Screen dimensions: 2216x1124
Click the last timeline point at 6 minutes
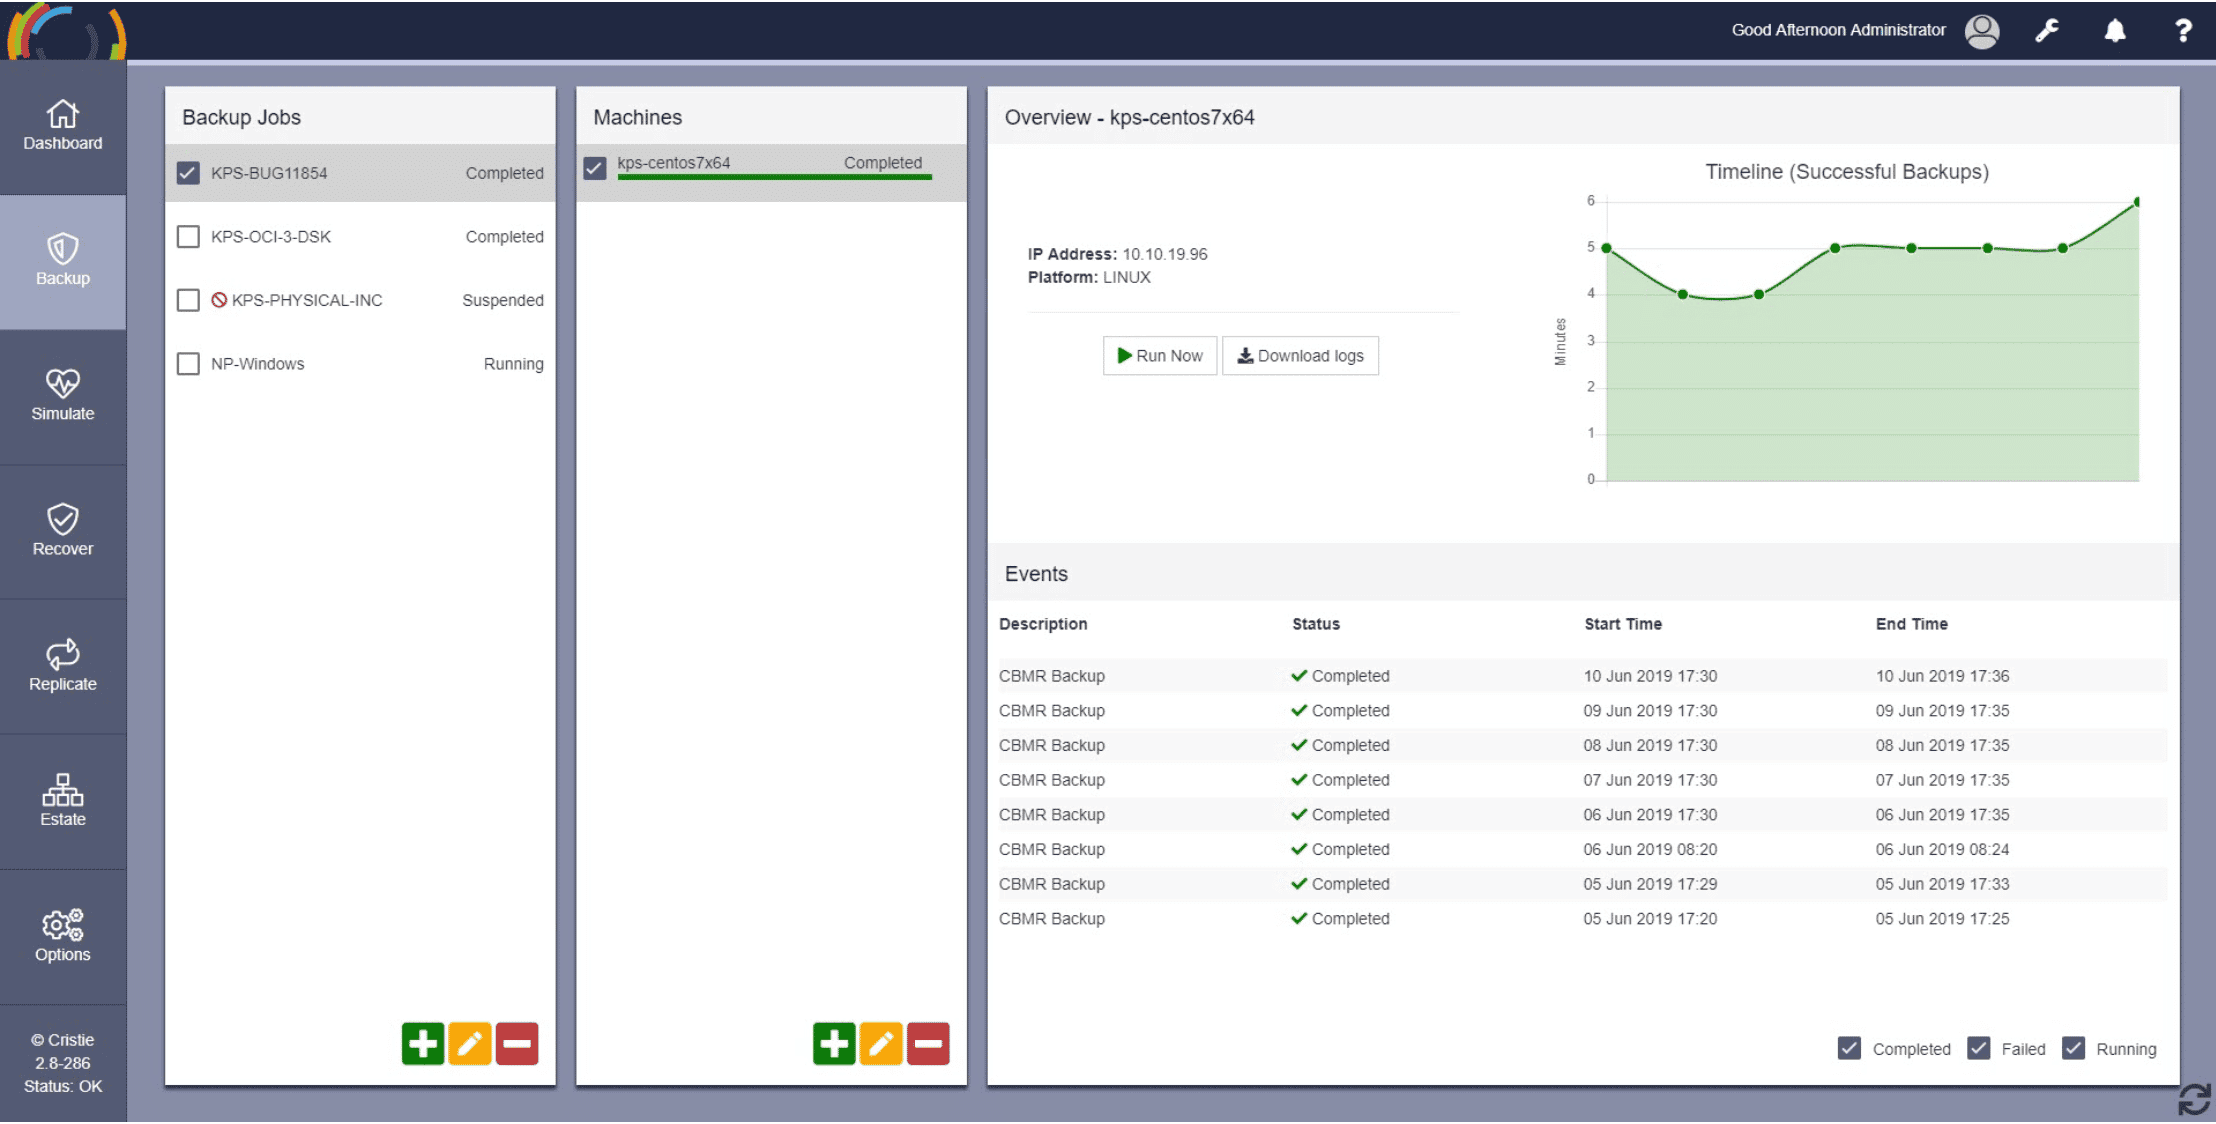tap(2137, 202)
